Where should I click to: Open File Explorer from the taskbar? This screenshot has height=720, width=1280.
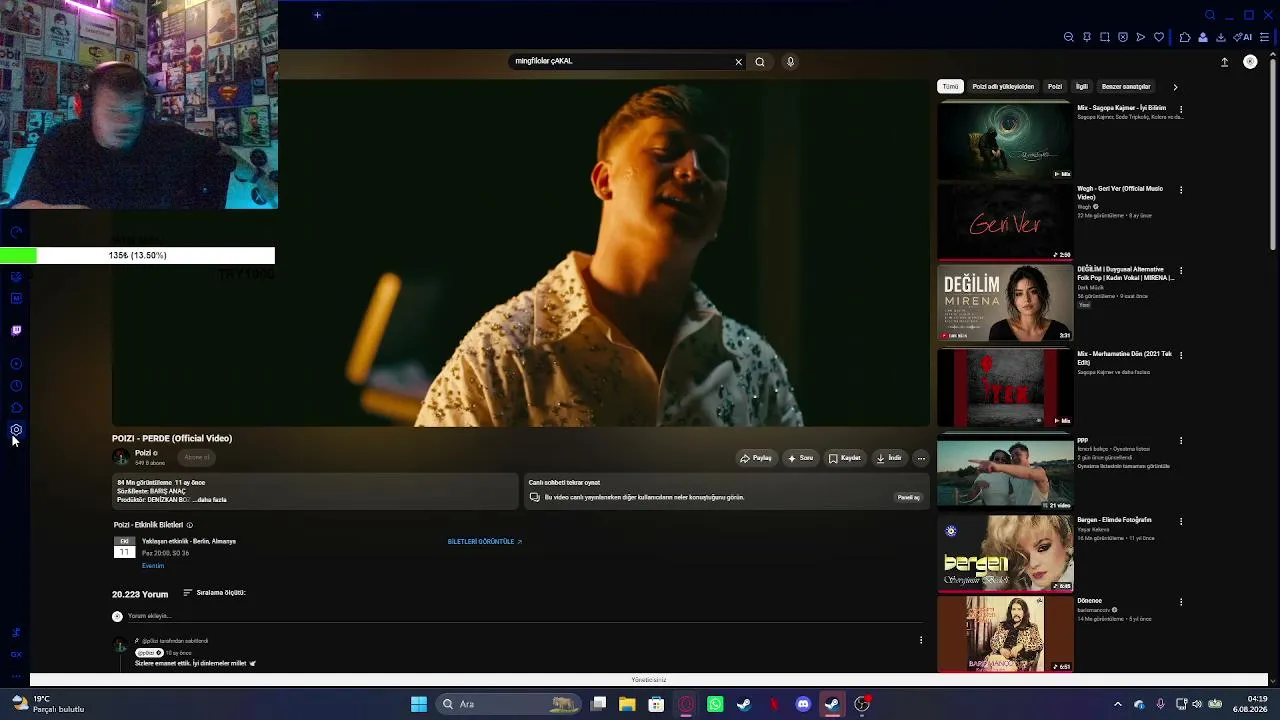tap(627, 704)
